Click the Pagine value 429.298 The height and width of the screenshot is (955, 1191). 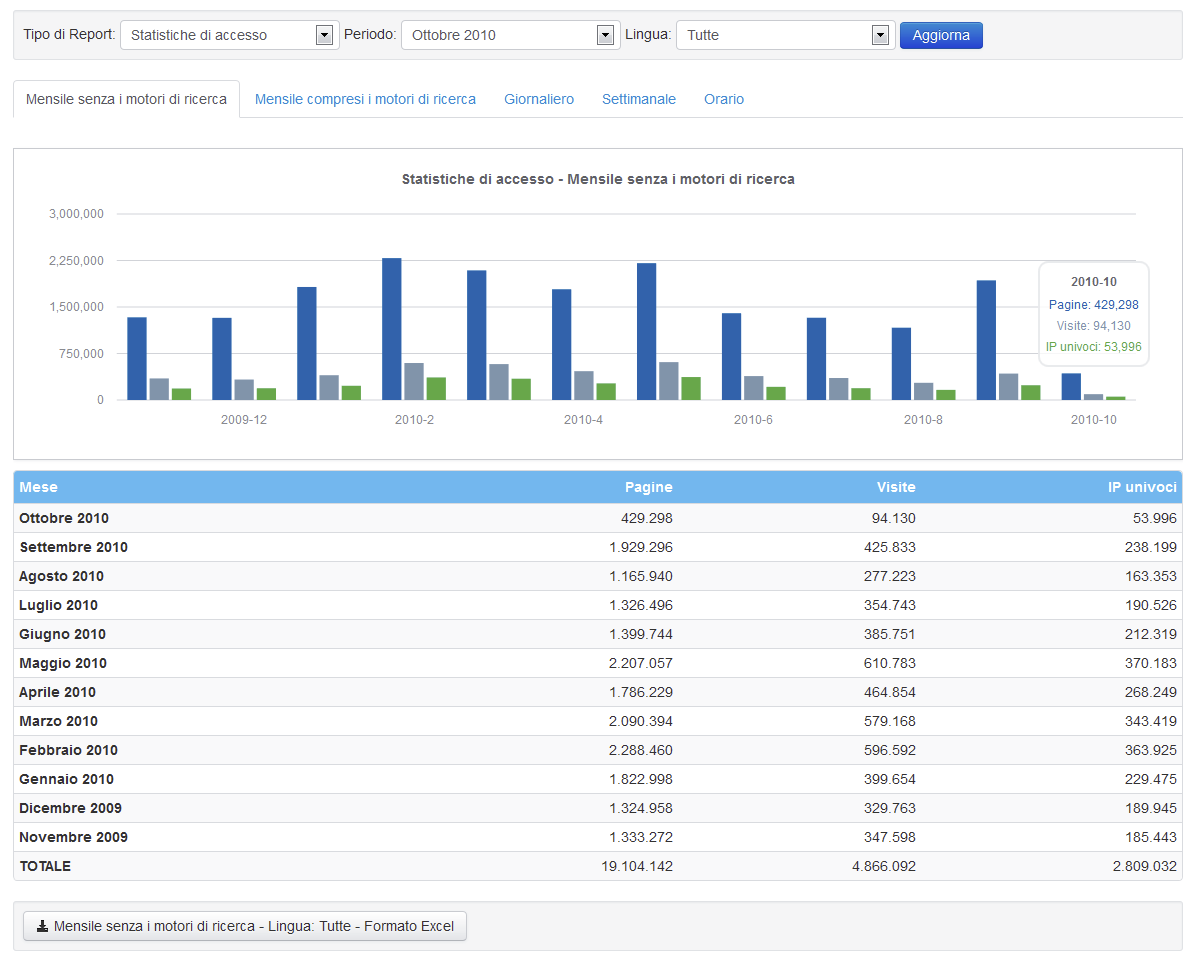646,518
